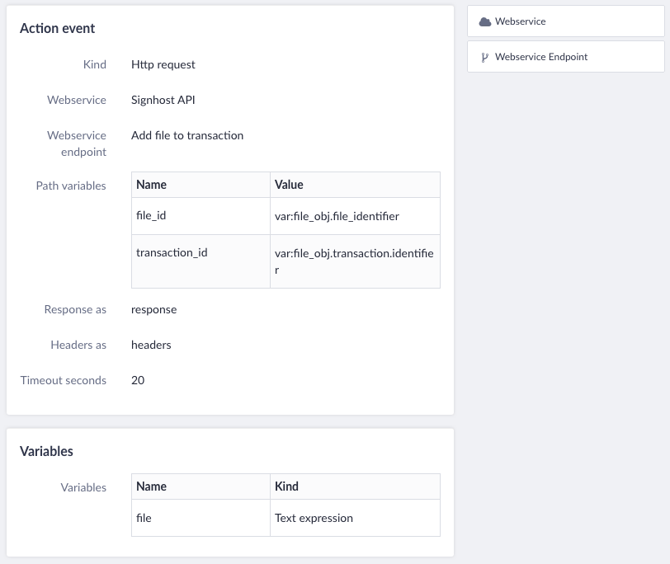Viewport: 670px width, 564px height.
Task: Click the var:file_obj.file_identifier value cell
Action: click(x=355, y=216)
